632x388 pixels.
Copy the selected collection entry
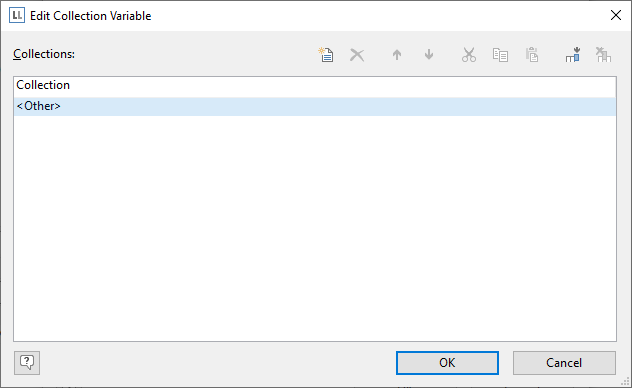coord(500,55)
